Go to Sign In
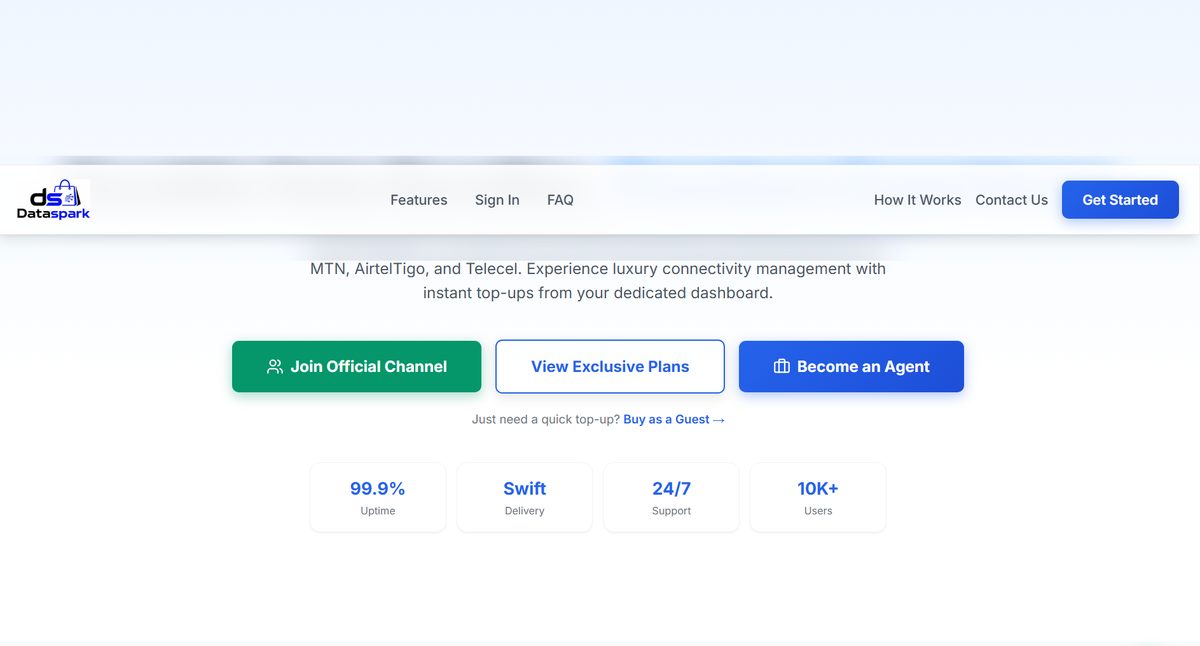This screenshot has width=1200, height=646. (x=497, y=200)
